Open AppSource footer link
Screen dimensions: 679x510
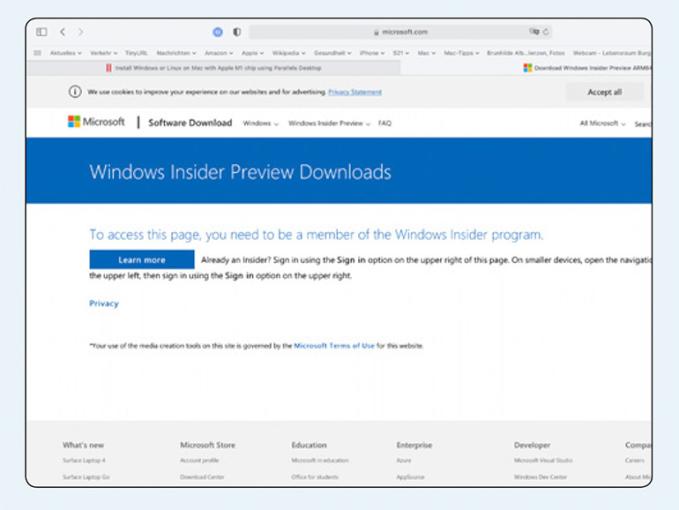point(411,477)
